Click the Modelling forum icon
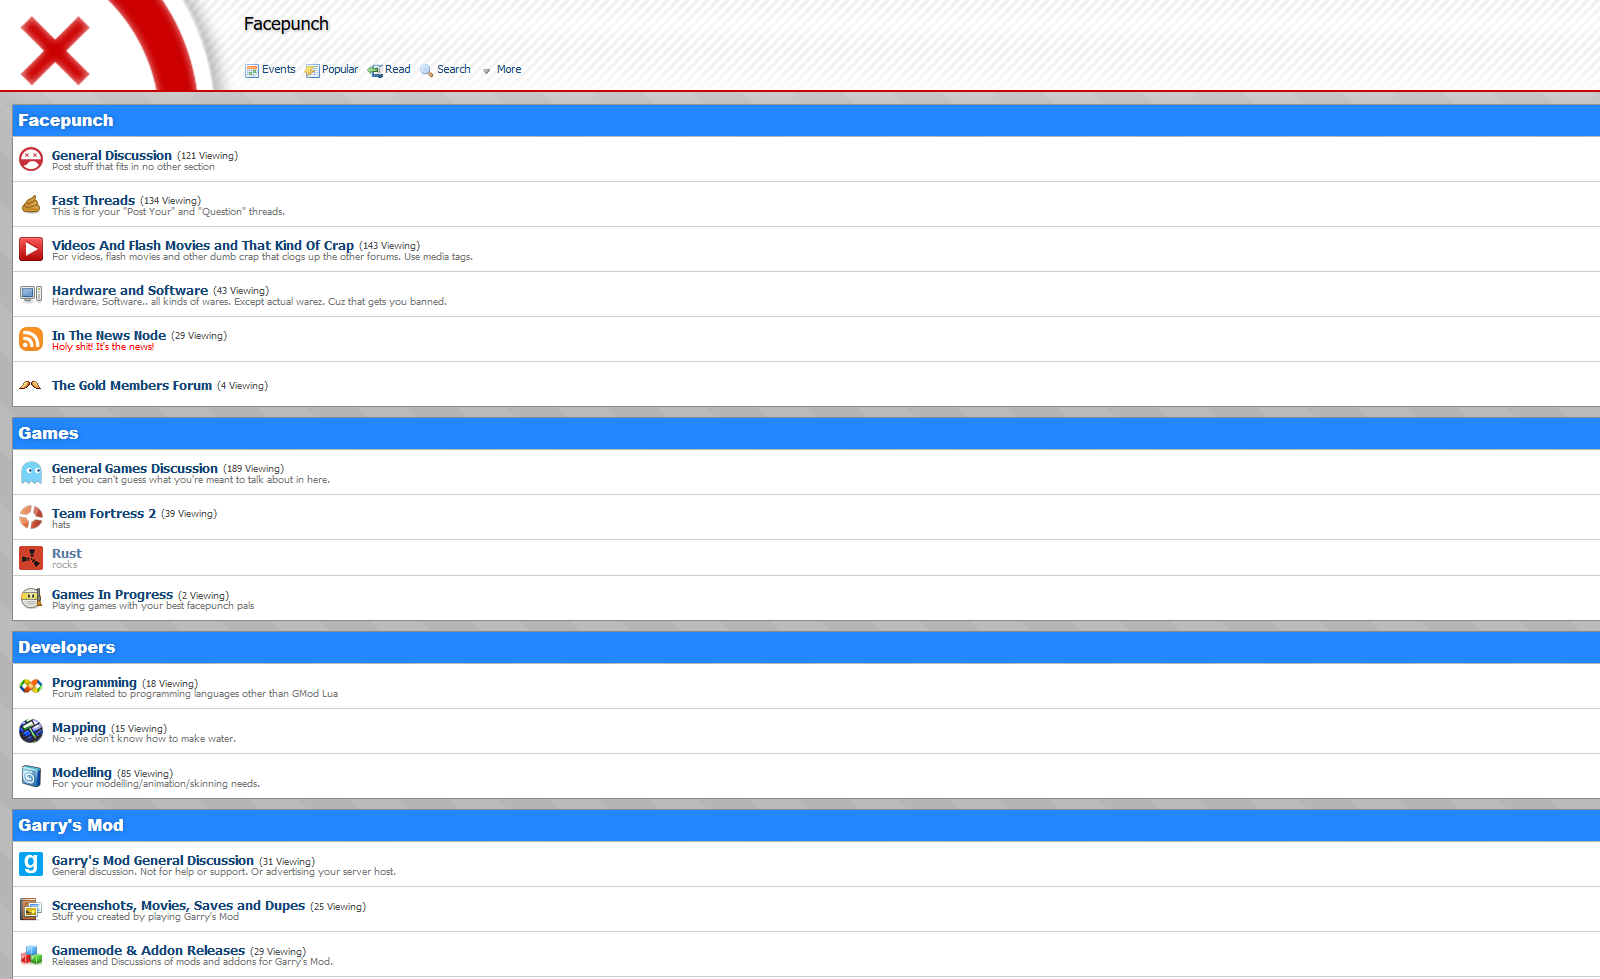Viewport: 1600px width, 979px height. tap(31, 776)
